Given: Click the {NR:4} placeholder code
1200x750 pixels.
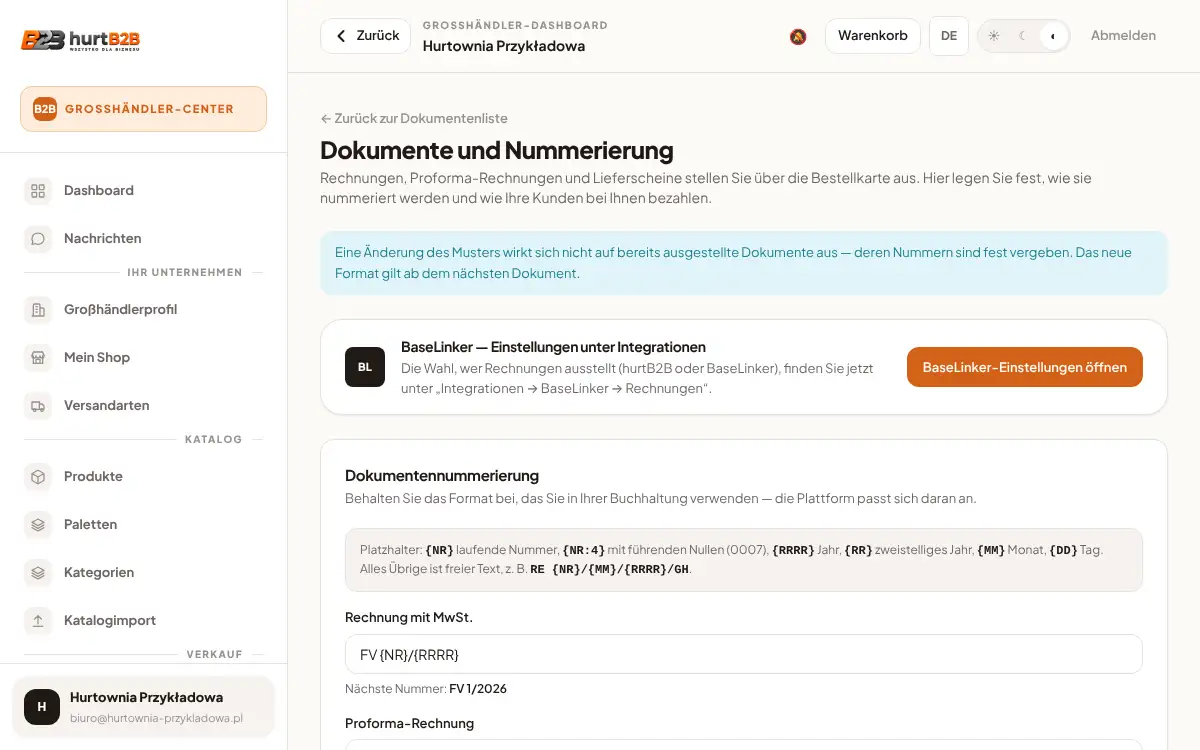Looking at the screenshot, I should click(x=584, y=550).
